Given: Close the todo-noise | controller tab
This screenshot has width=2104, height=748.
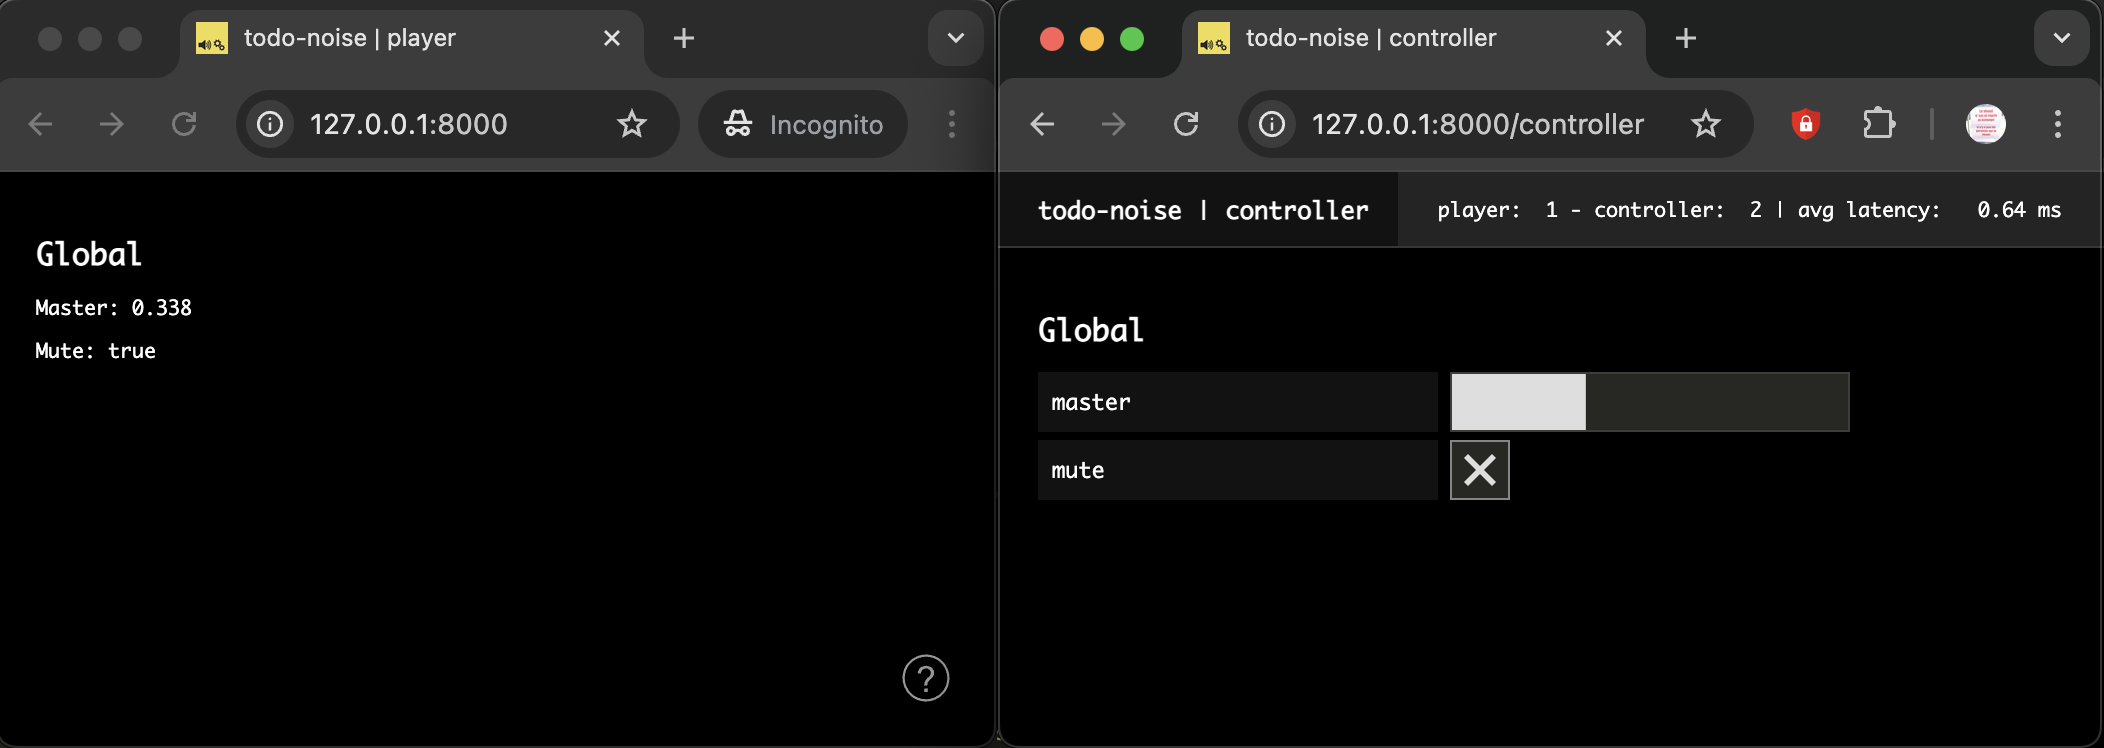Looking at the screenshot, I should click(1613, 38).
